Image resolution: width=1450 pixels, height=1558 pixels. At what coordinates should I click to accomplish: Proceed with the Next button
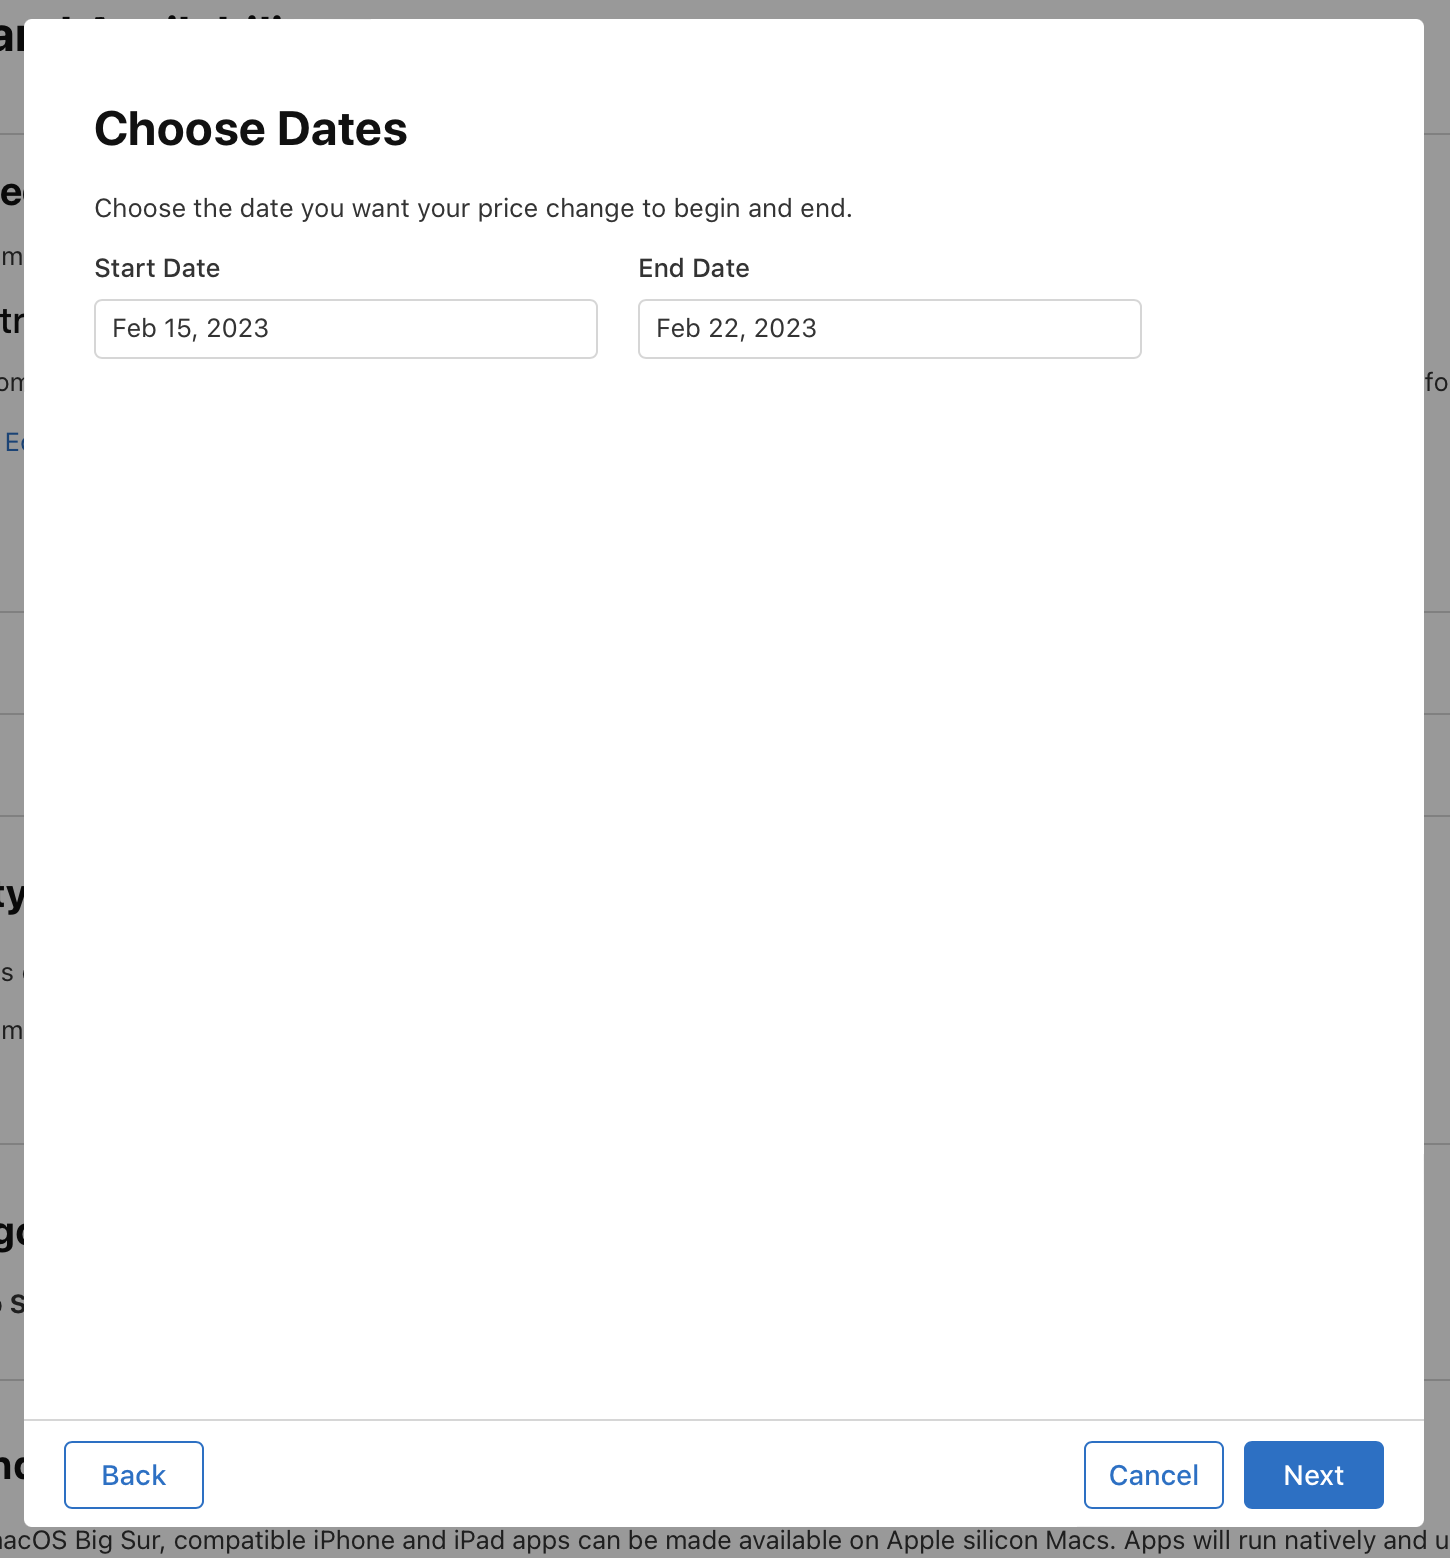pyautogui.click(x=1313, y=1475)
